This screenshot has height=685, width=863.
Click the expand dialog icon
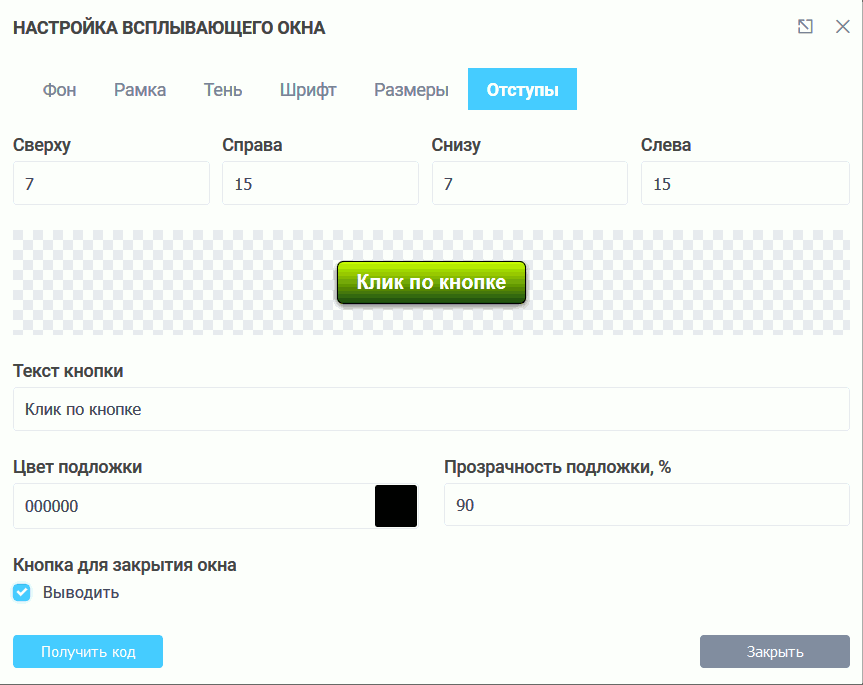[x=806, y=27]
